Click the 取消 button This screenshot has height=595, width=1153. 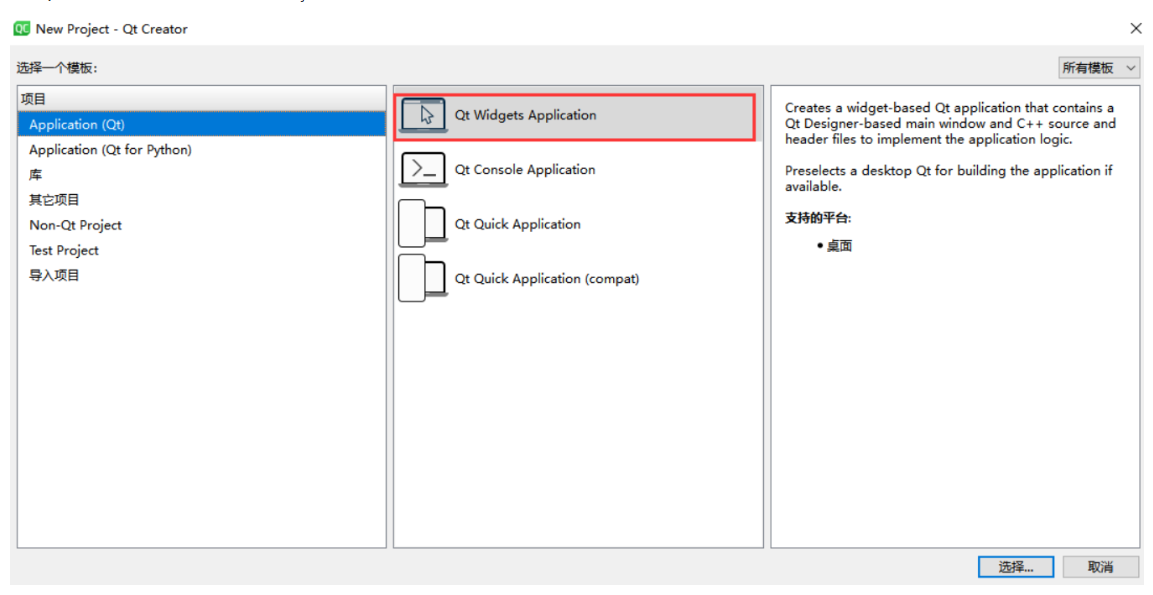click(1100, 567)
